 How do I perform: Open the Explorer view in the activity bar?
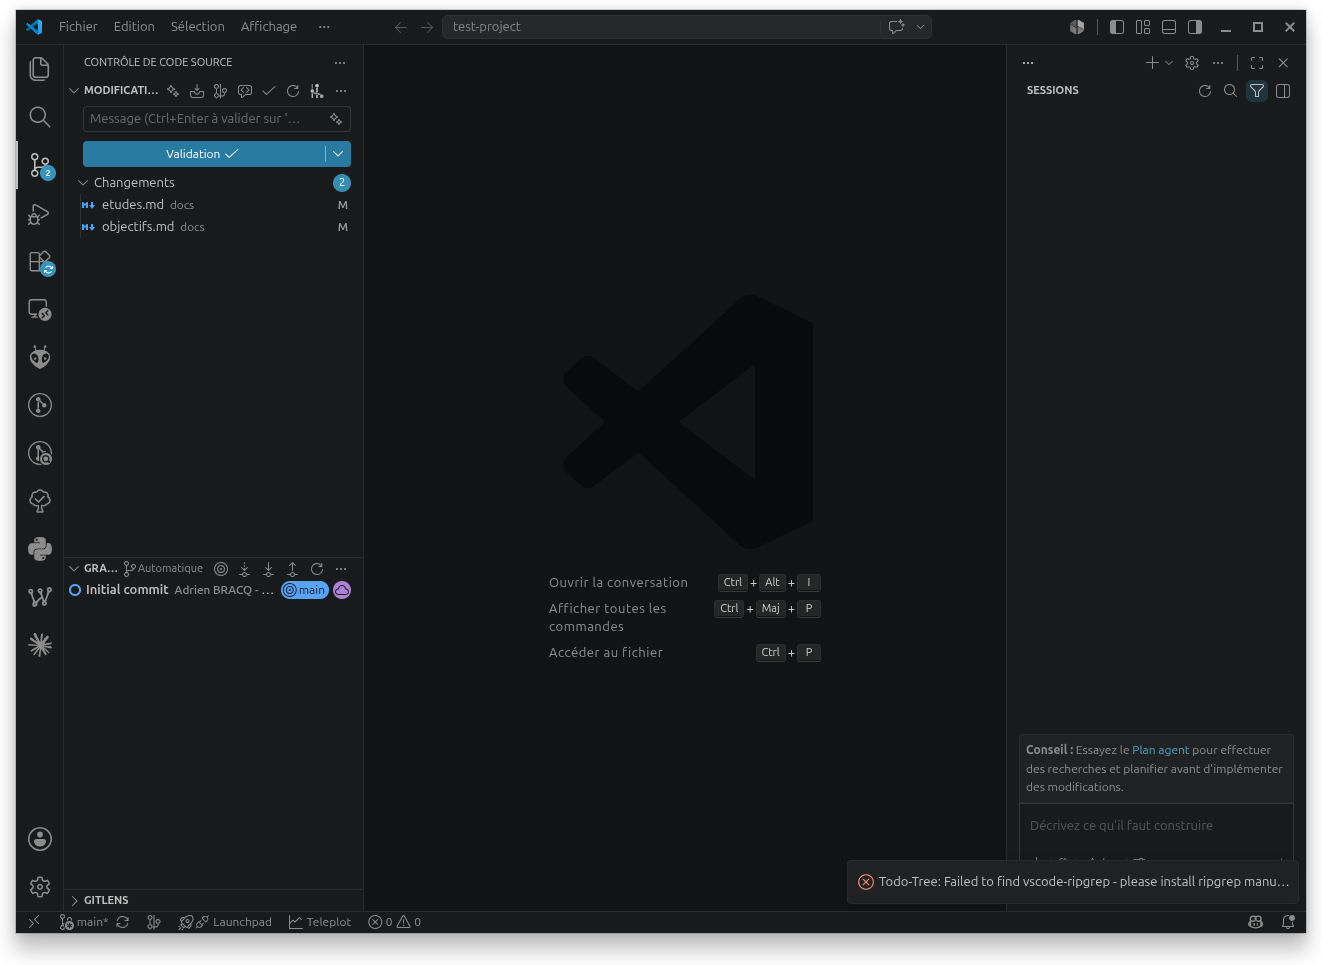point(40,69)
